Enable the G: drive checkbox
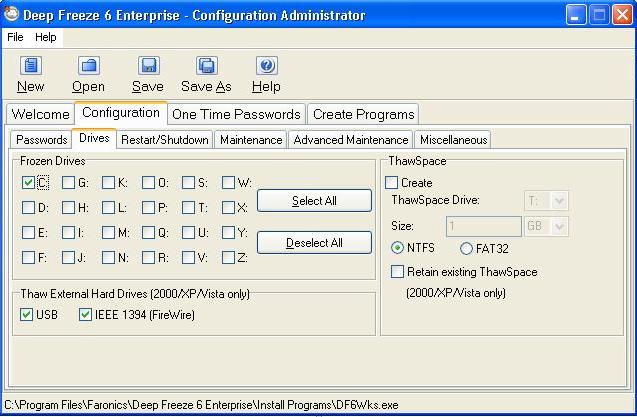Image resolution: width=637 pixels, height=417 pixels. (68, 183)
